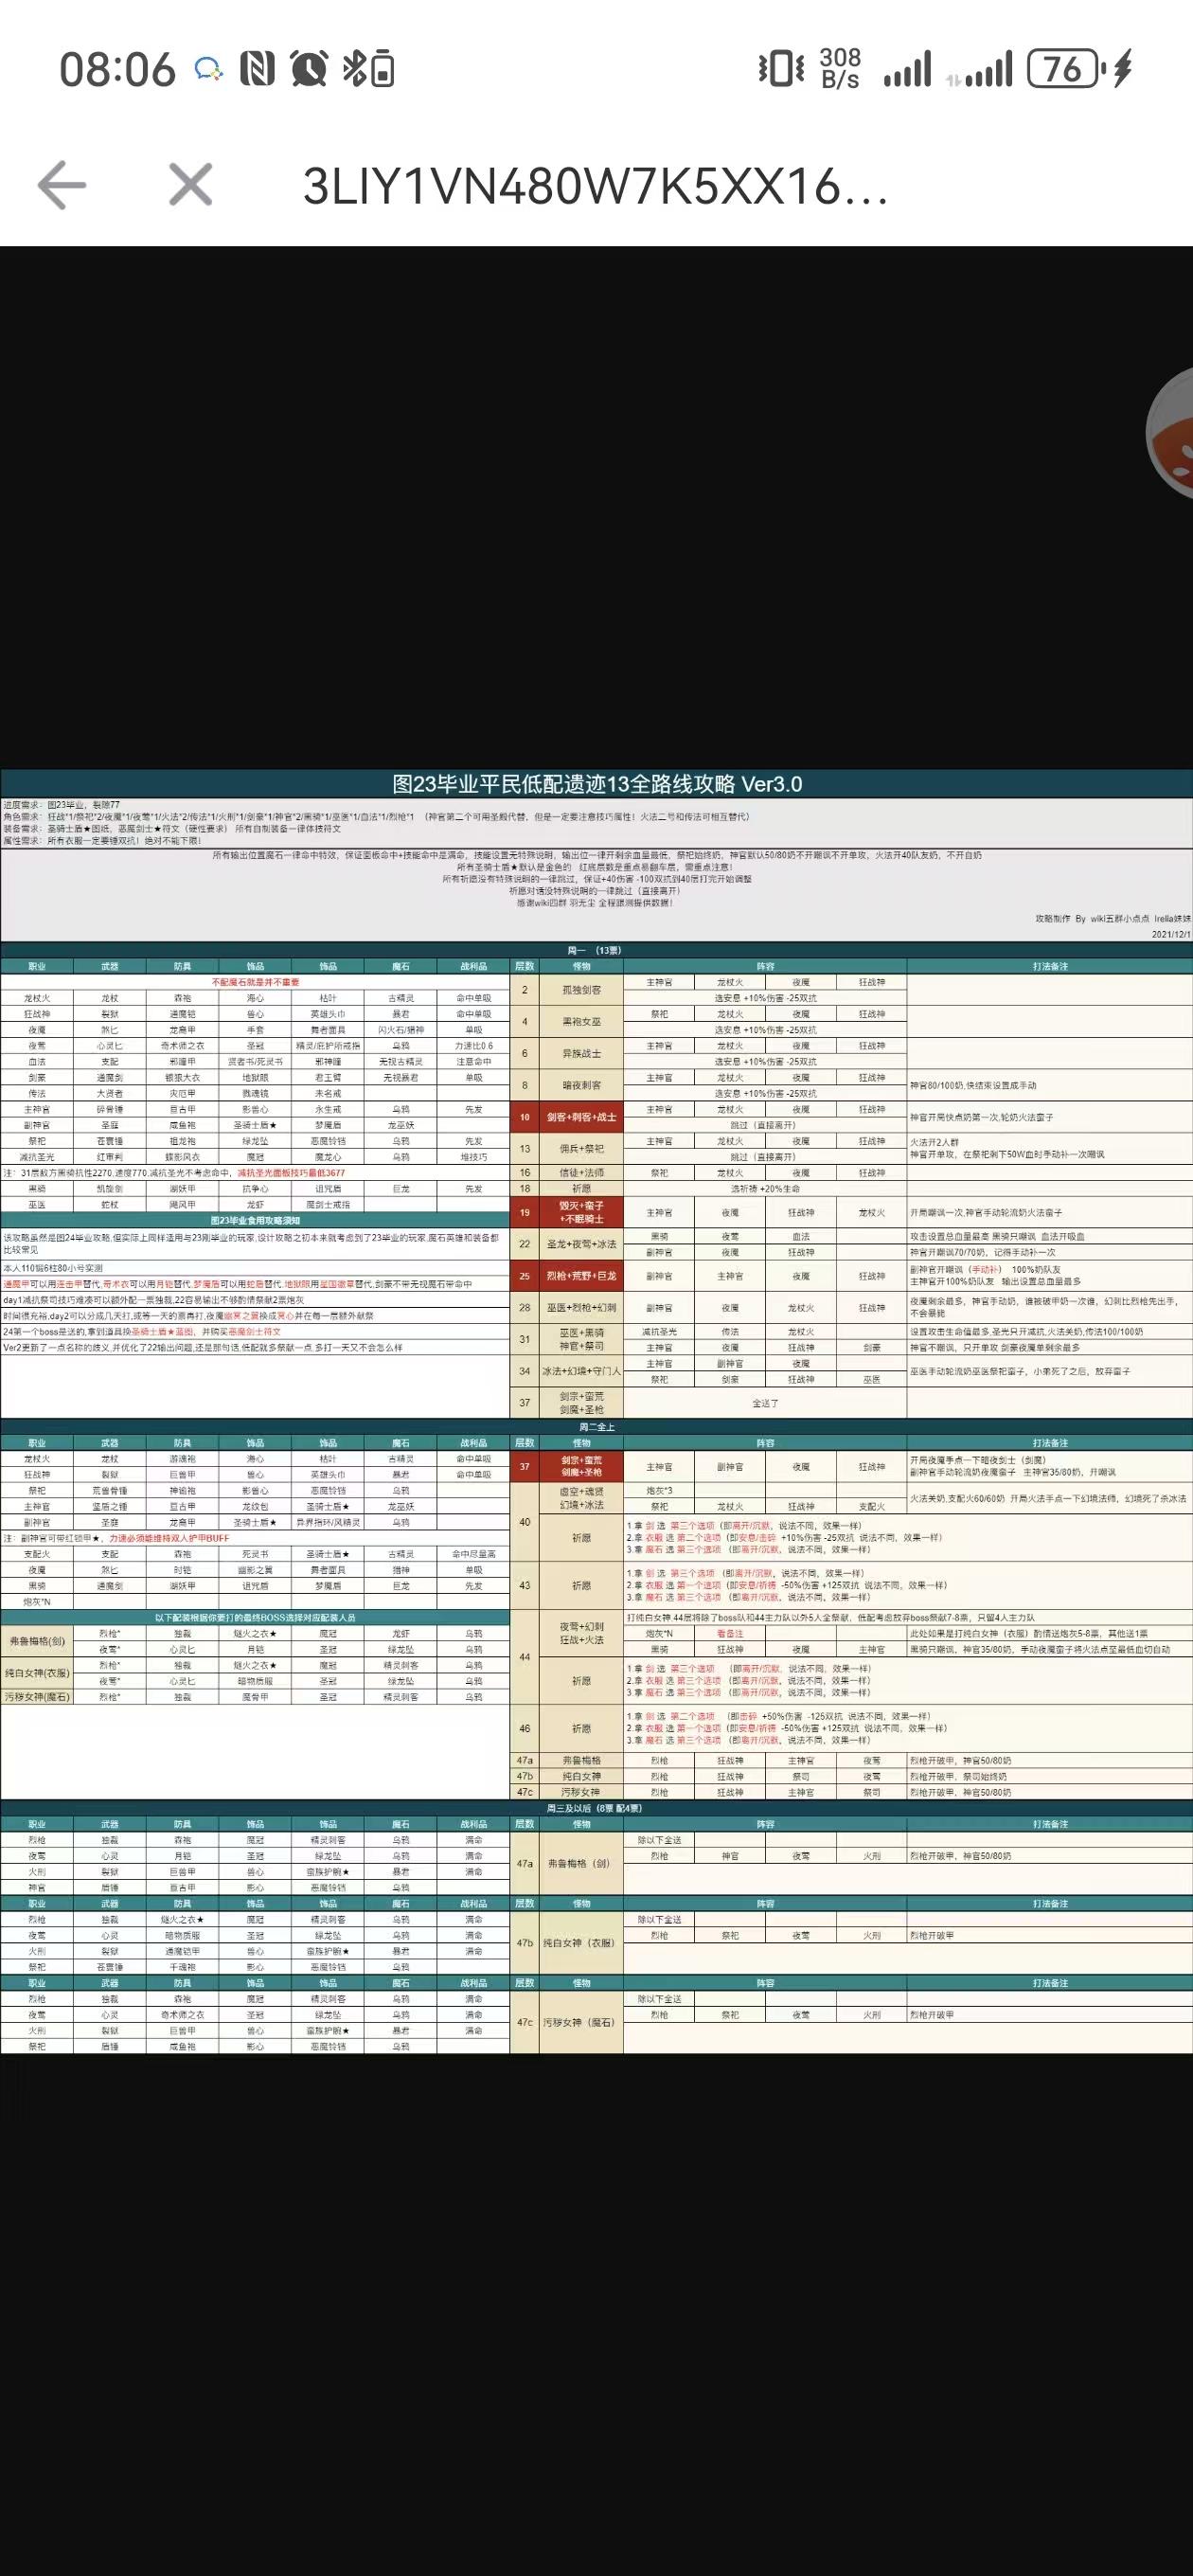Screen dimensions: 1193x2576
Task: Tap the 闪火石/猎神 magic stone cell
Action: pyautogui.click(x=401, y=1029)
